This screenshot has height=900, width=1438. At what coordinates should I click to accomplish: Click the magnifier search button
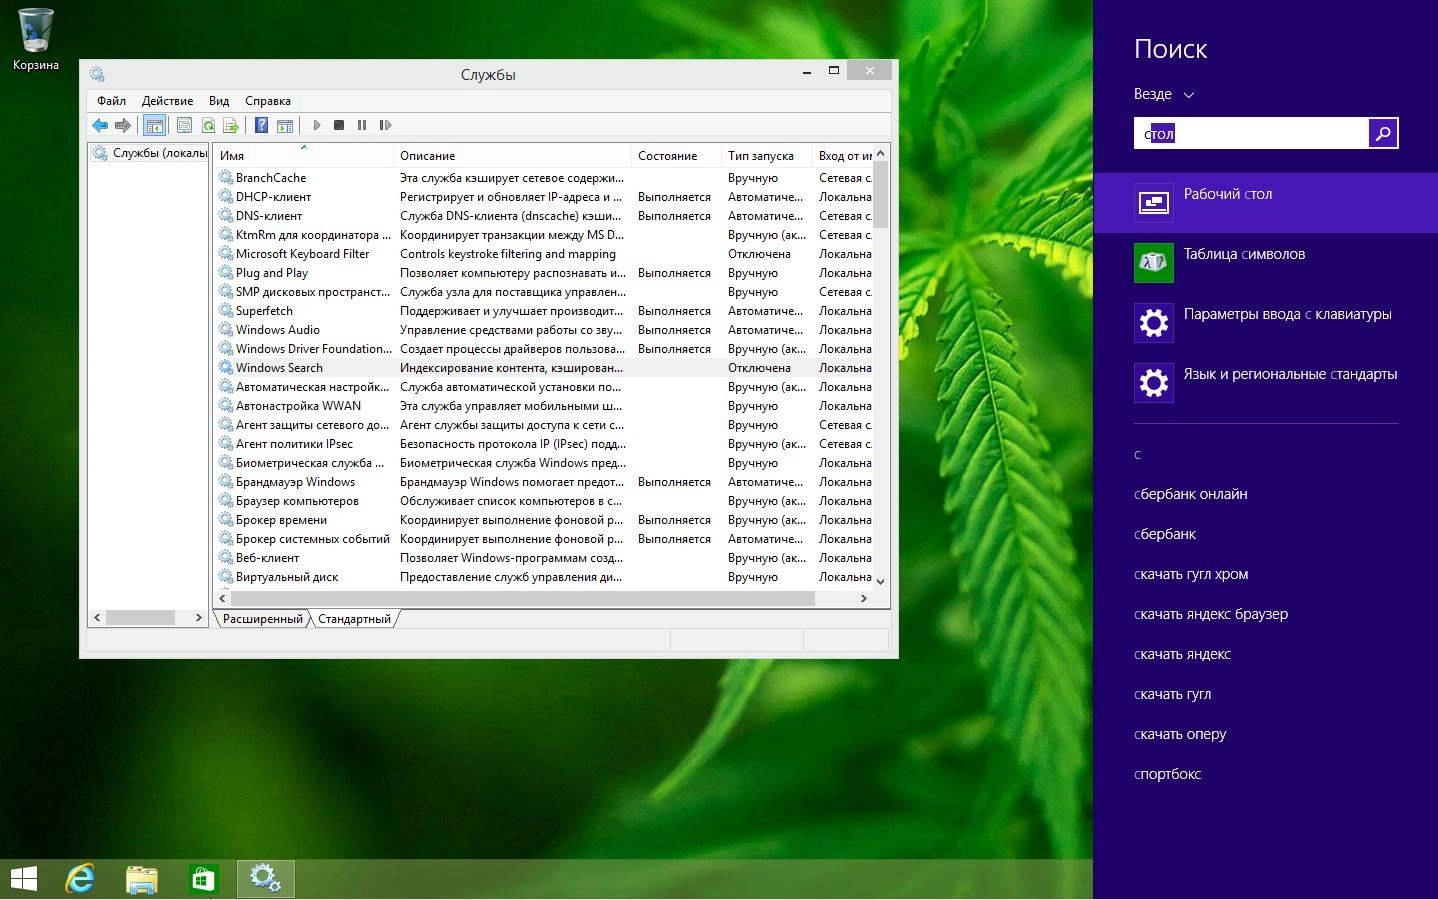point(1383,133)
